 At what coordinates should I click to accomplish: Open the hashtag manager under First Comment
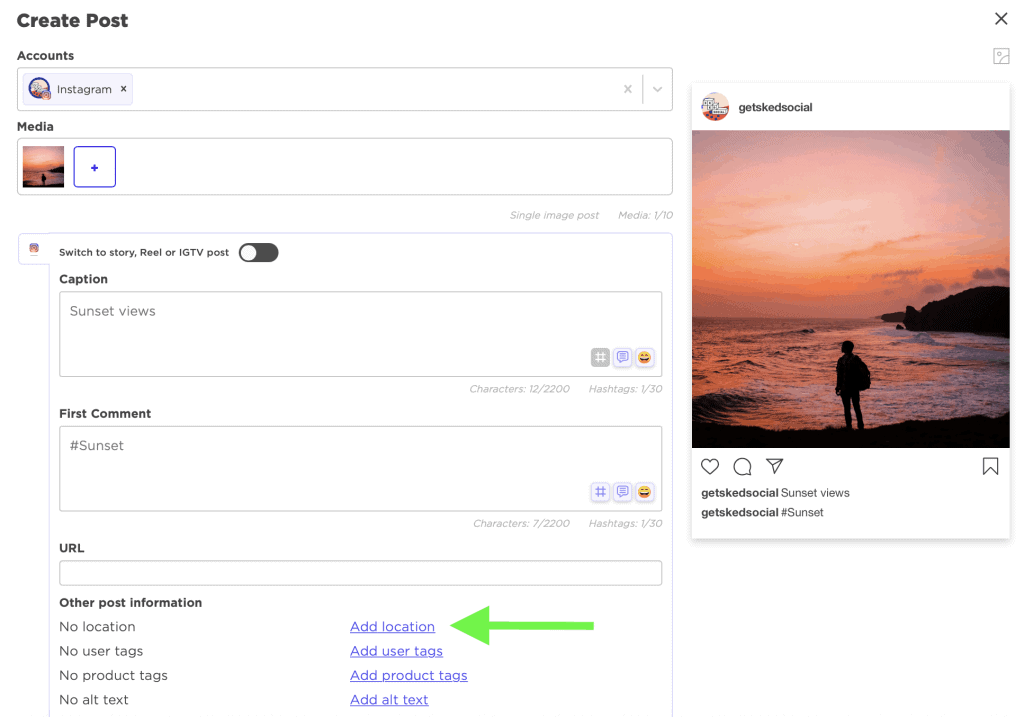(600, 492)
